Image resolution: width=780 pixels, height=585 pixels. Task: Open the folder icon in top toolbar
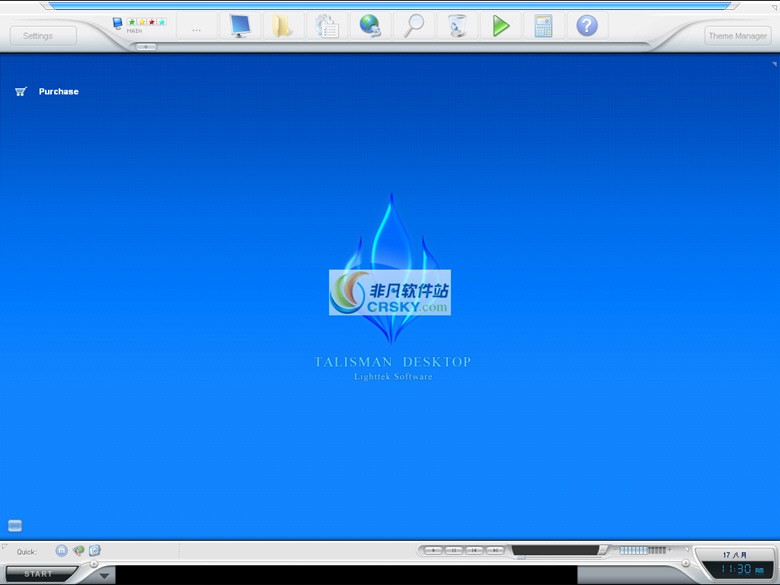[283, 25]
